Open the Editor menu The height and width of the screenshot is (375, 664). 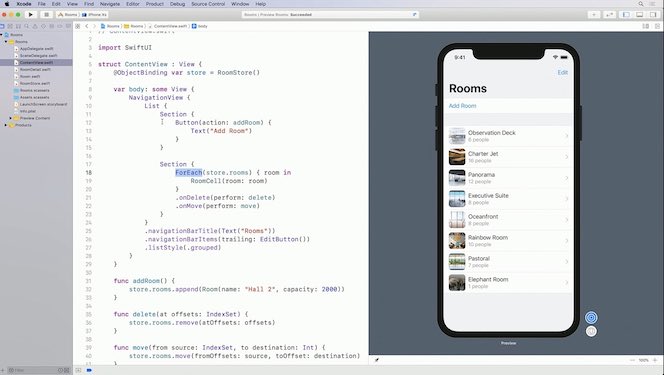point(133,4)
